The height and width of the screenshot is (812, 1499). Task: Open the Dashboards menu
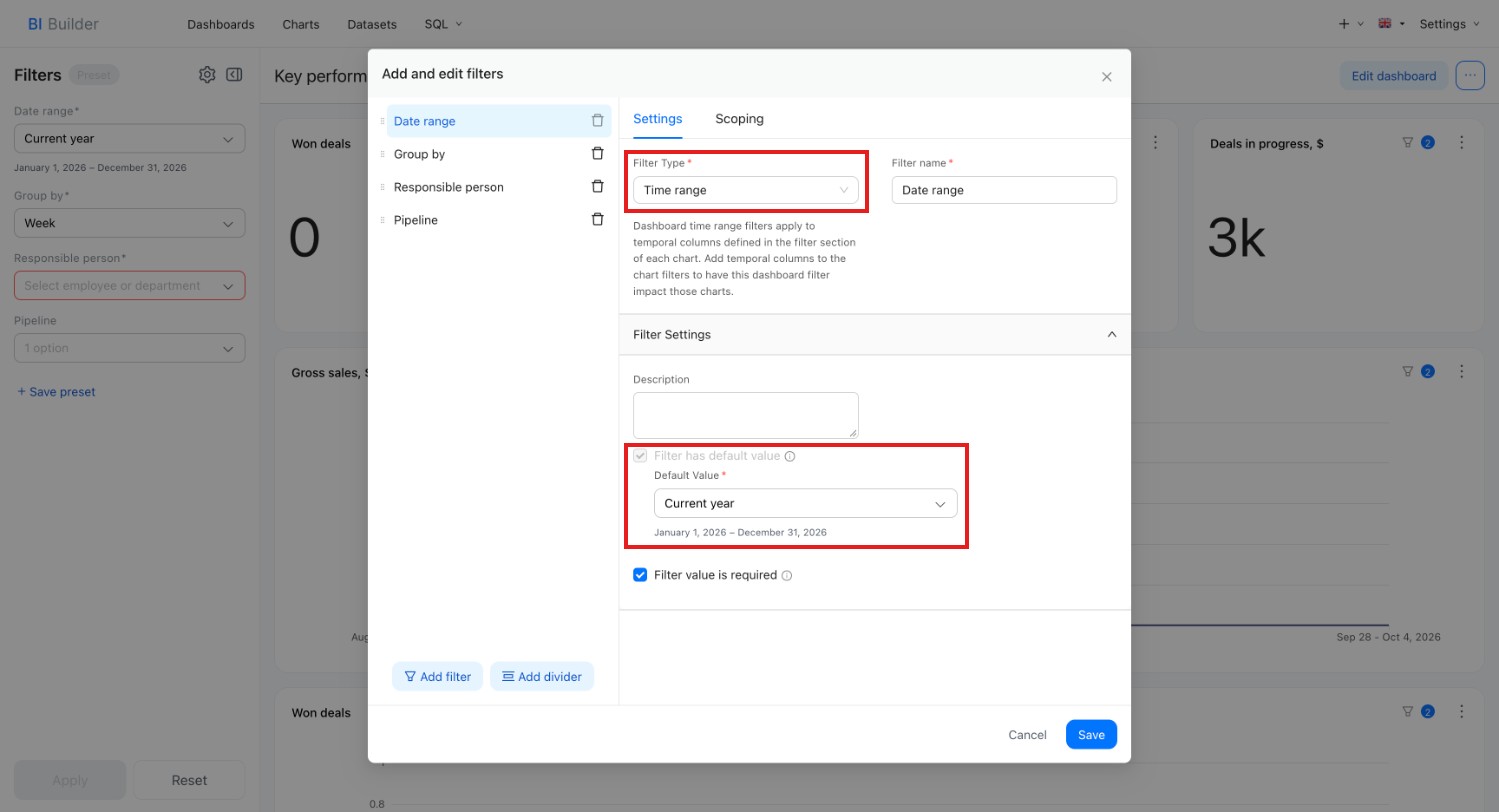[221, 24]
